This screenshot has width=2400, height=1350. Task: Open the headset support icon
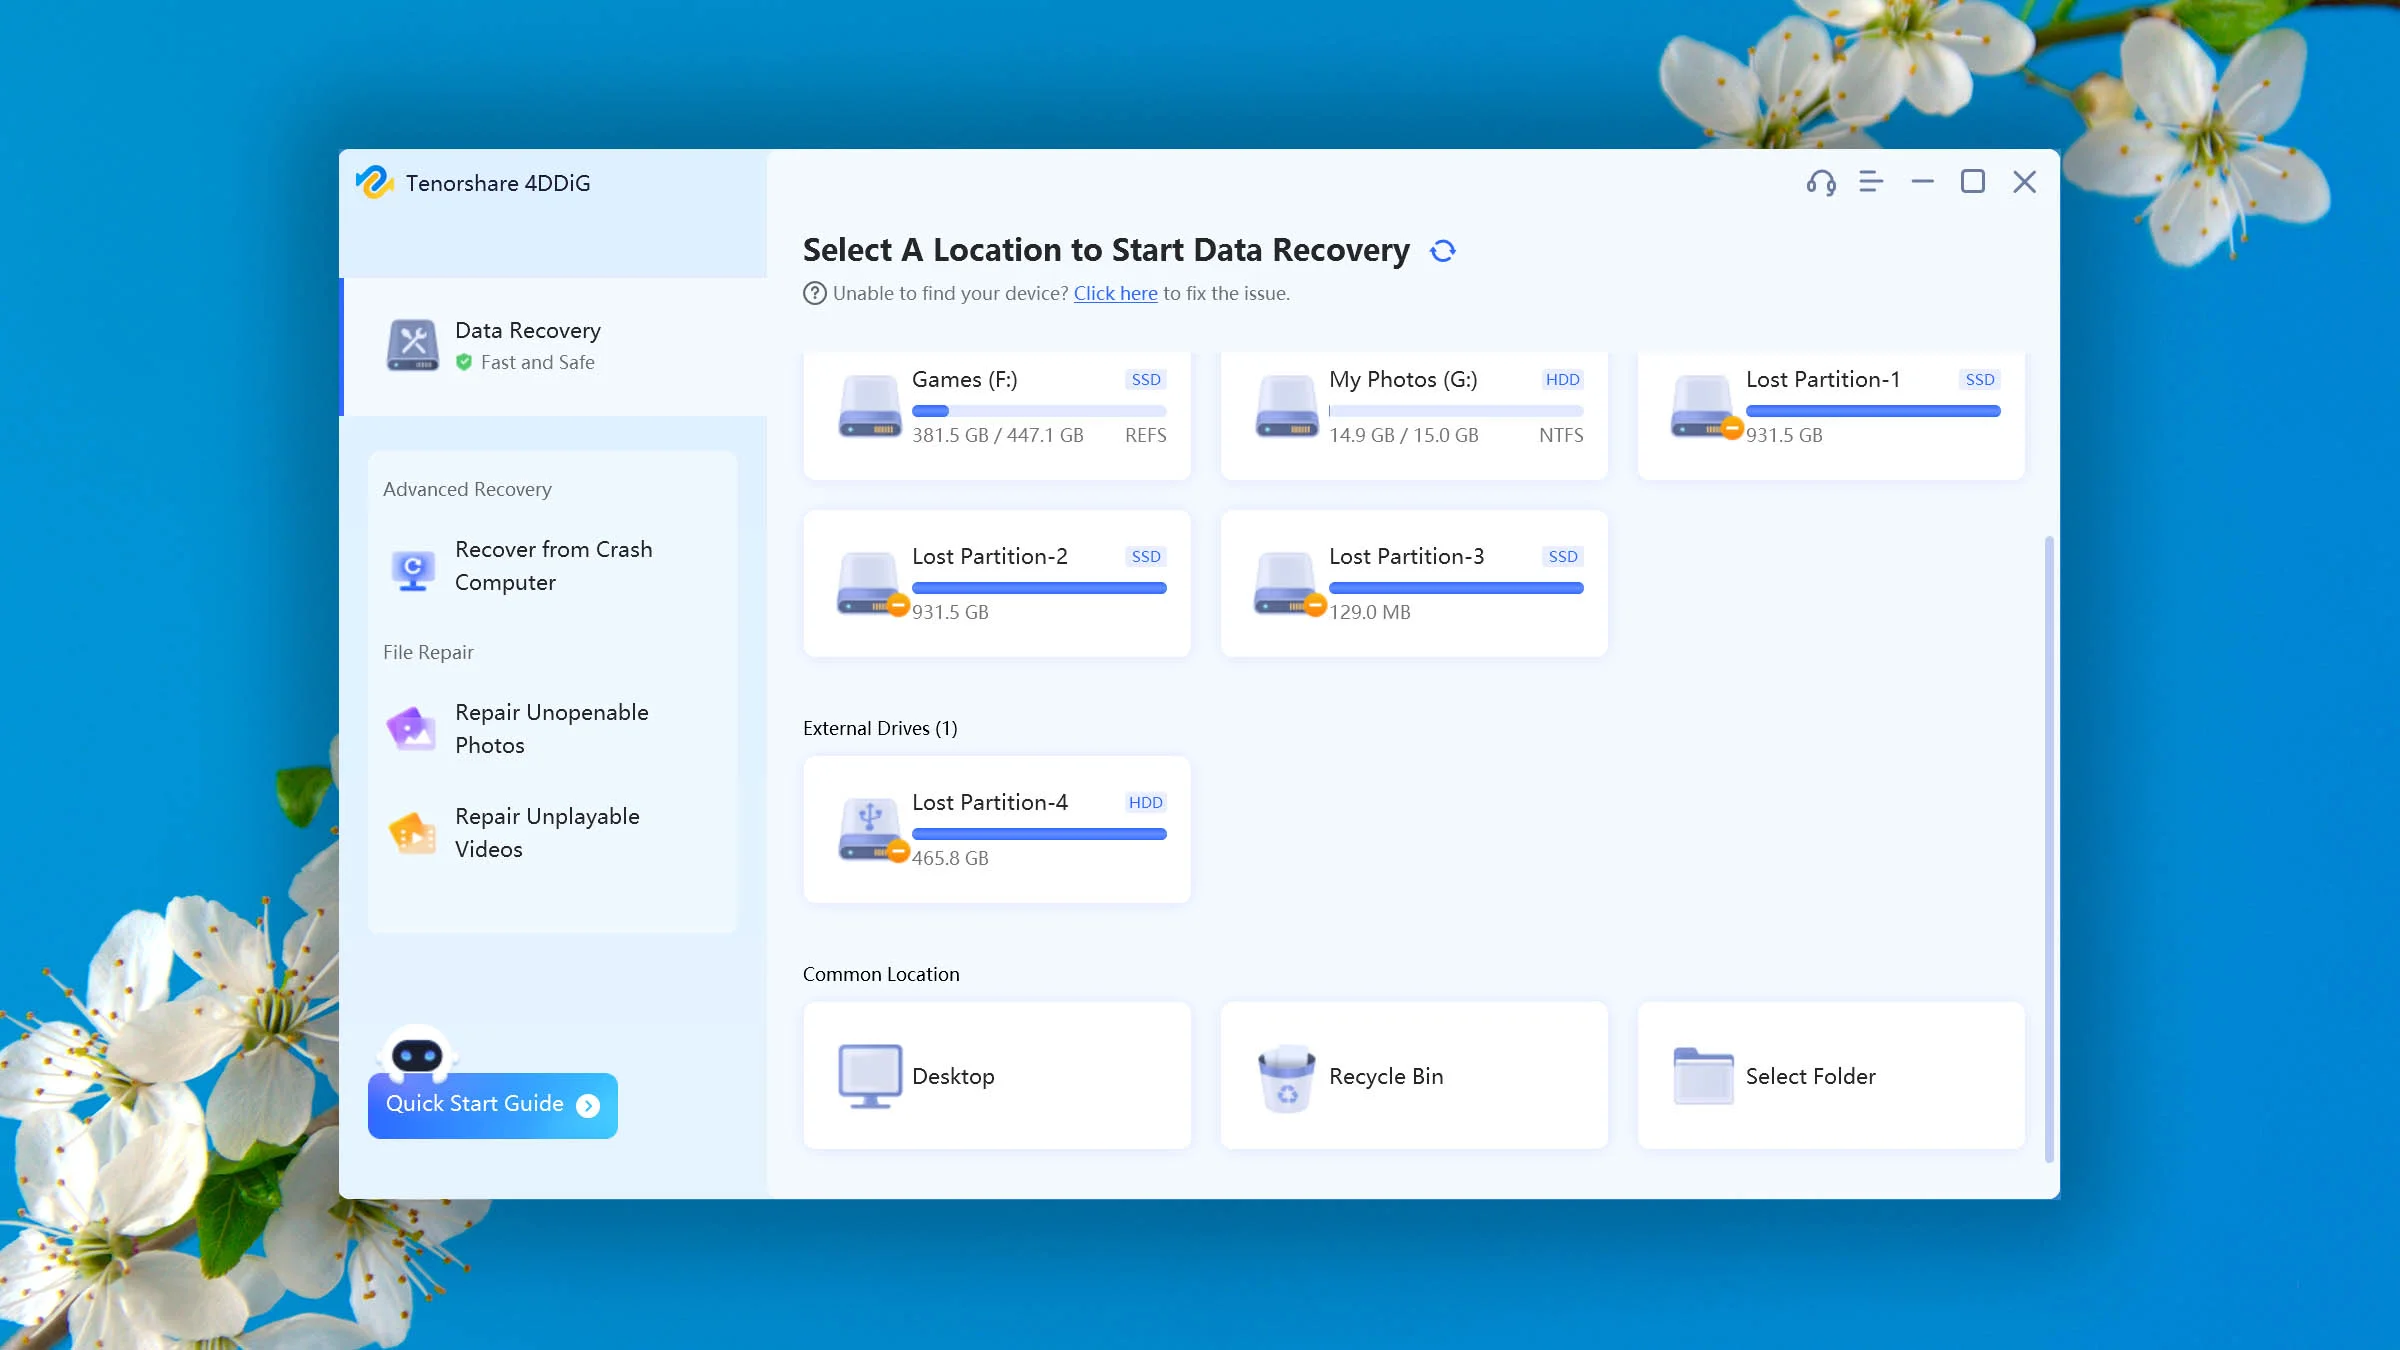tap(1820, 182)
